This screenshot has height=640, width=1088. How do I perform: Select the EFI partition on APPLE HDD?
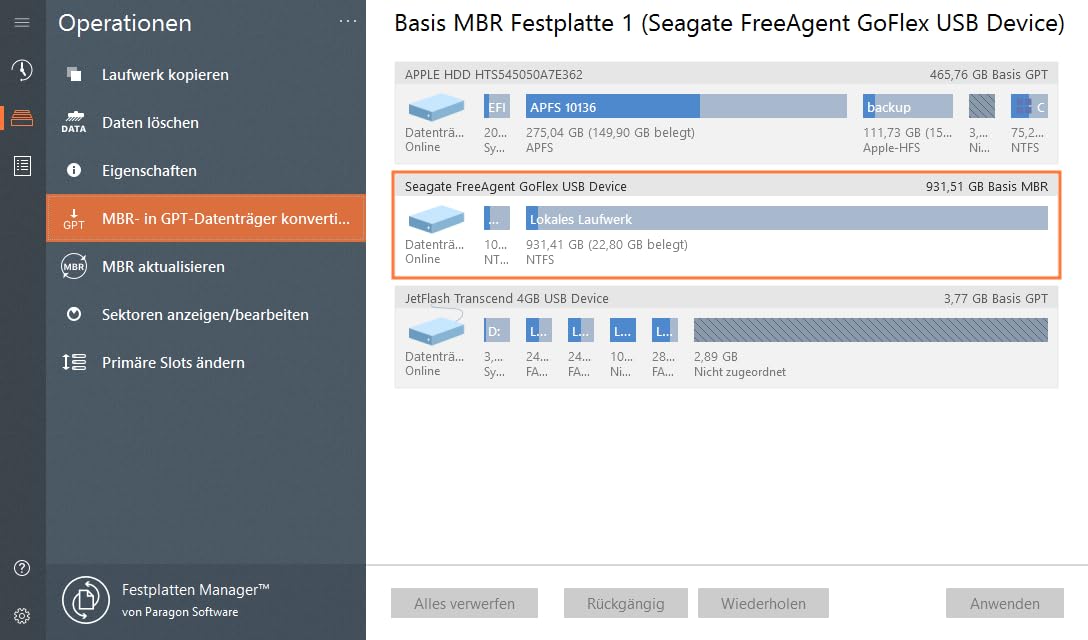point(497,107)
